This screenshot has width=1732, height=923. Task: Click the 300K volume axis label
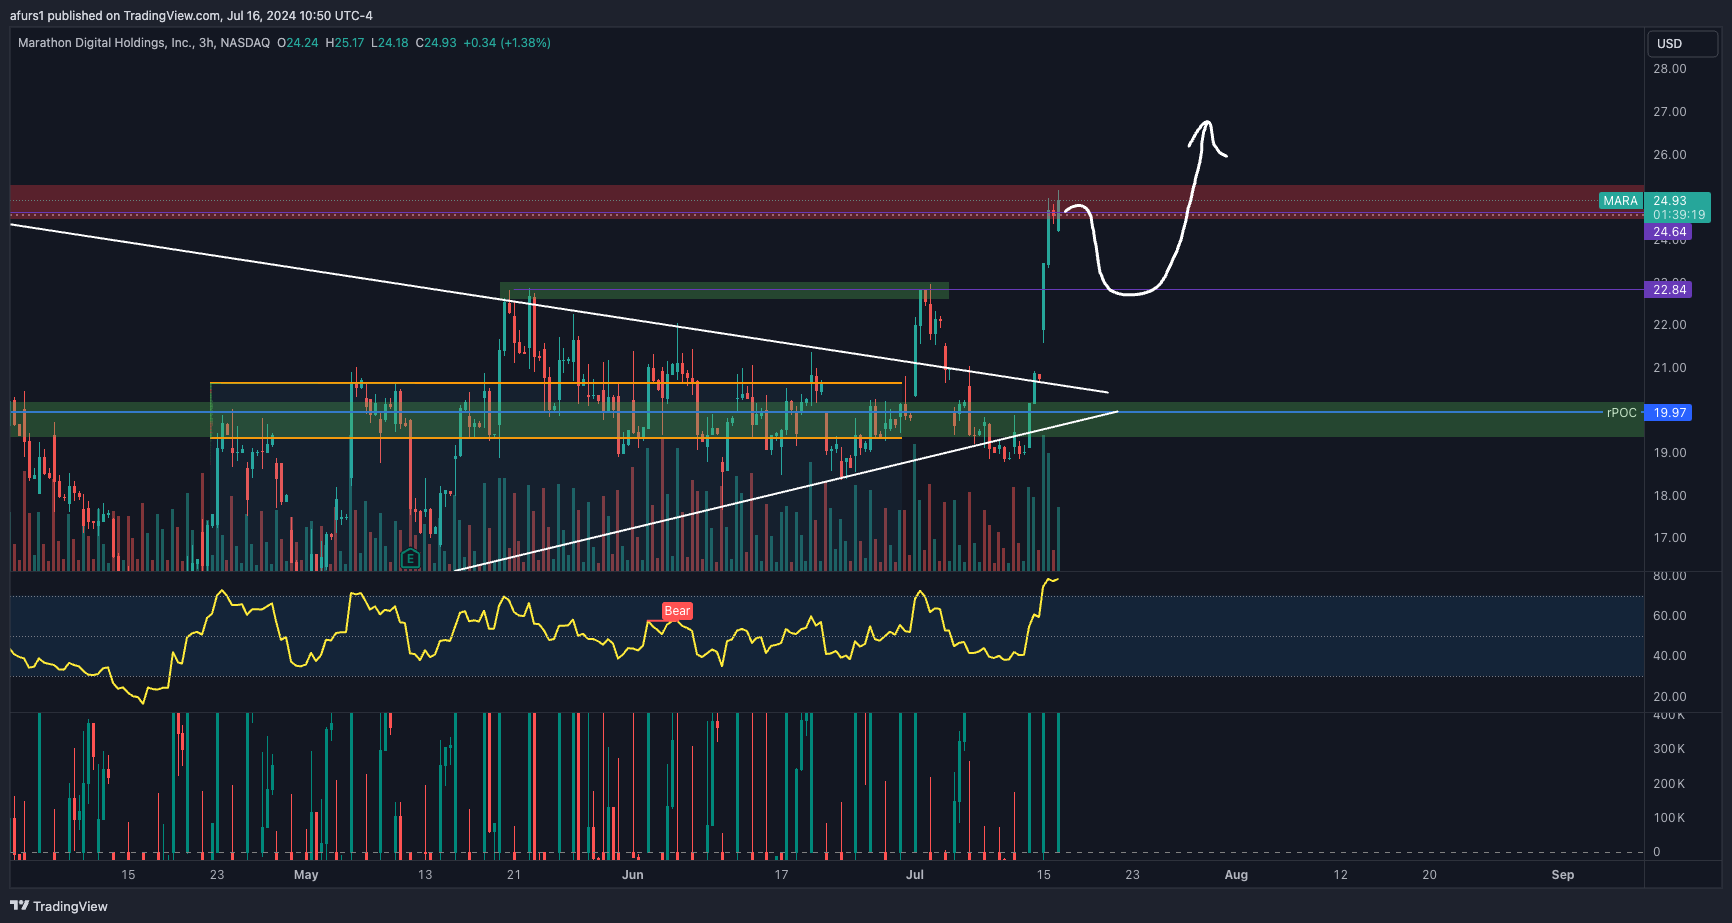pos(1669,749)
